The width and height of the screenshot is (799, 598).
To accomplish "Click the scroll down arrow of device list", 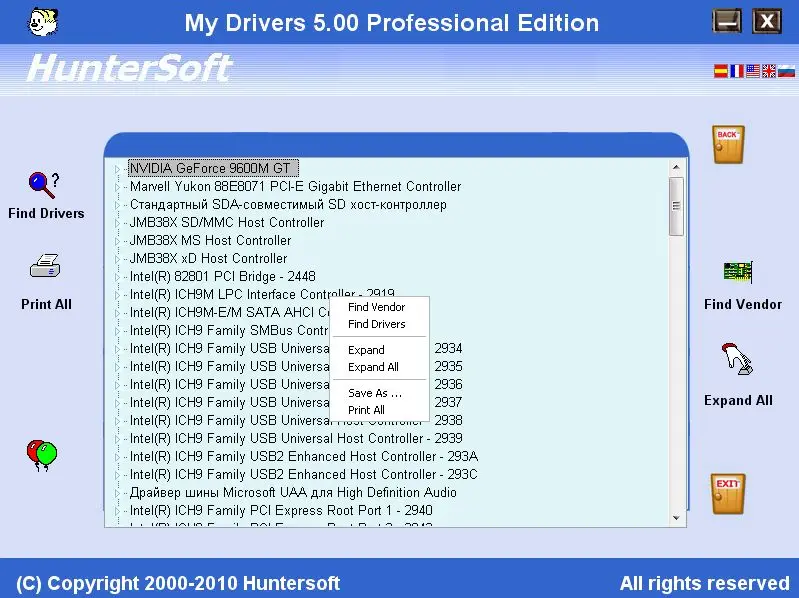I will pos(676,518).
